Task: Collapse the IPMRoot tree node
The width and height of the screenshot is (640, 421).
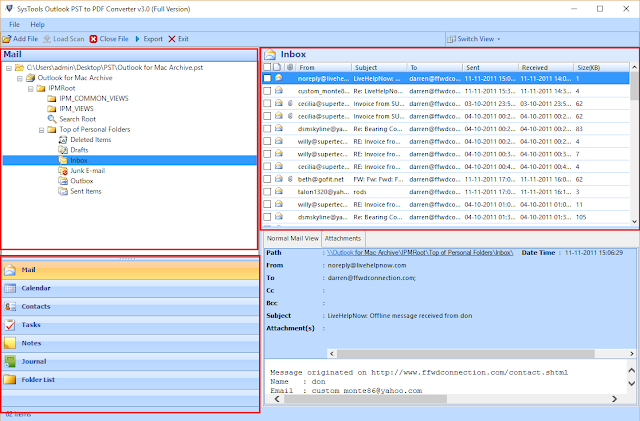Action: (x=31, y=89)
